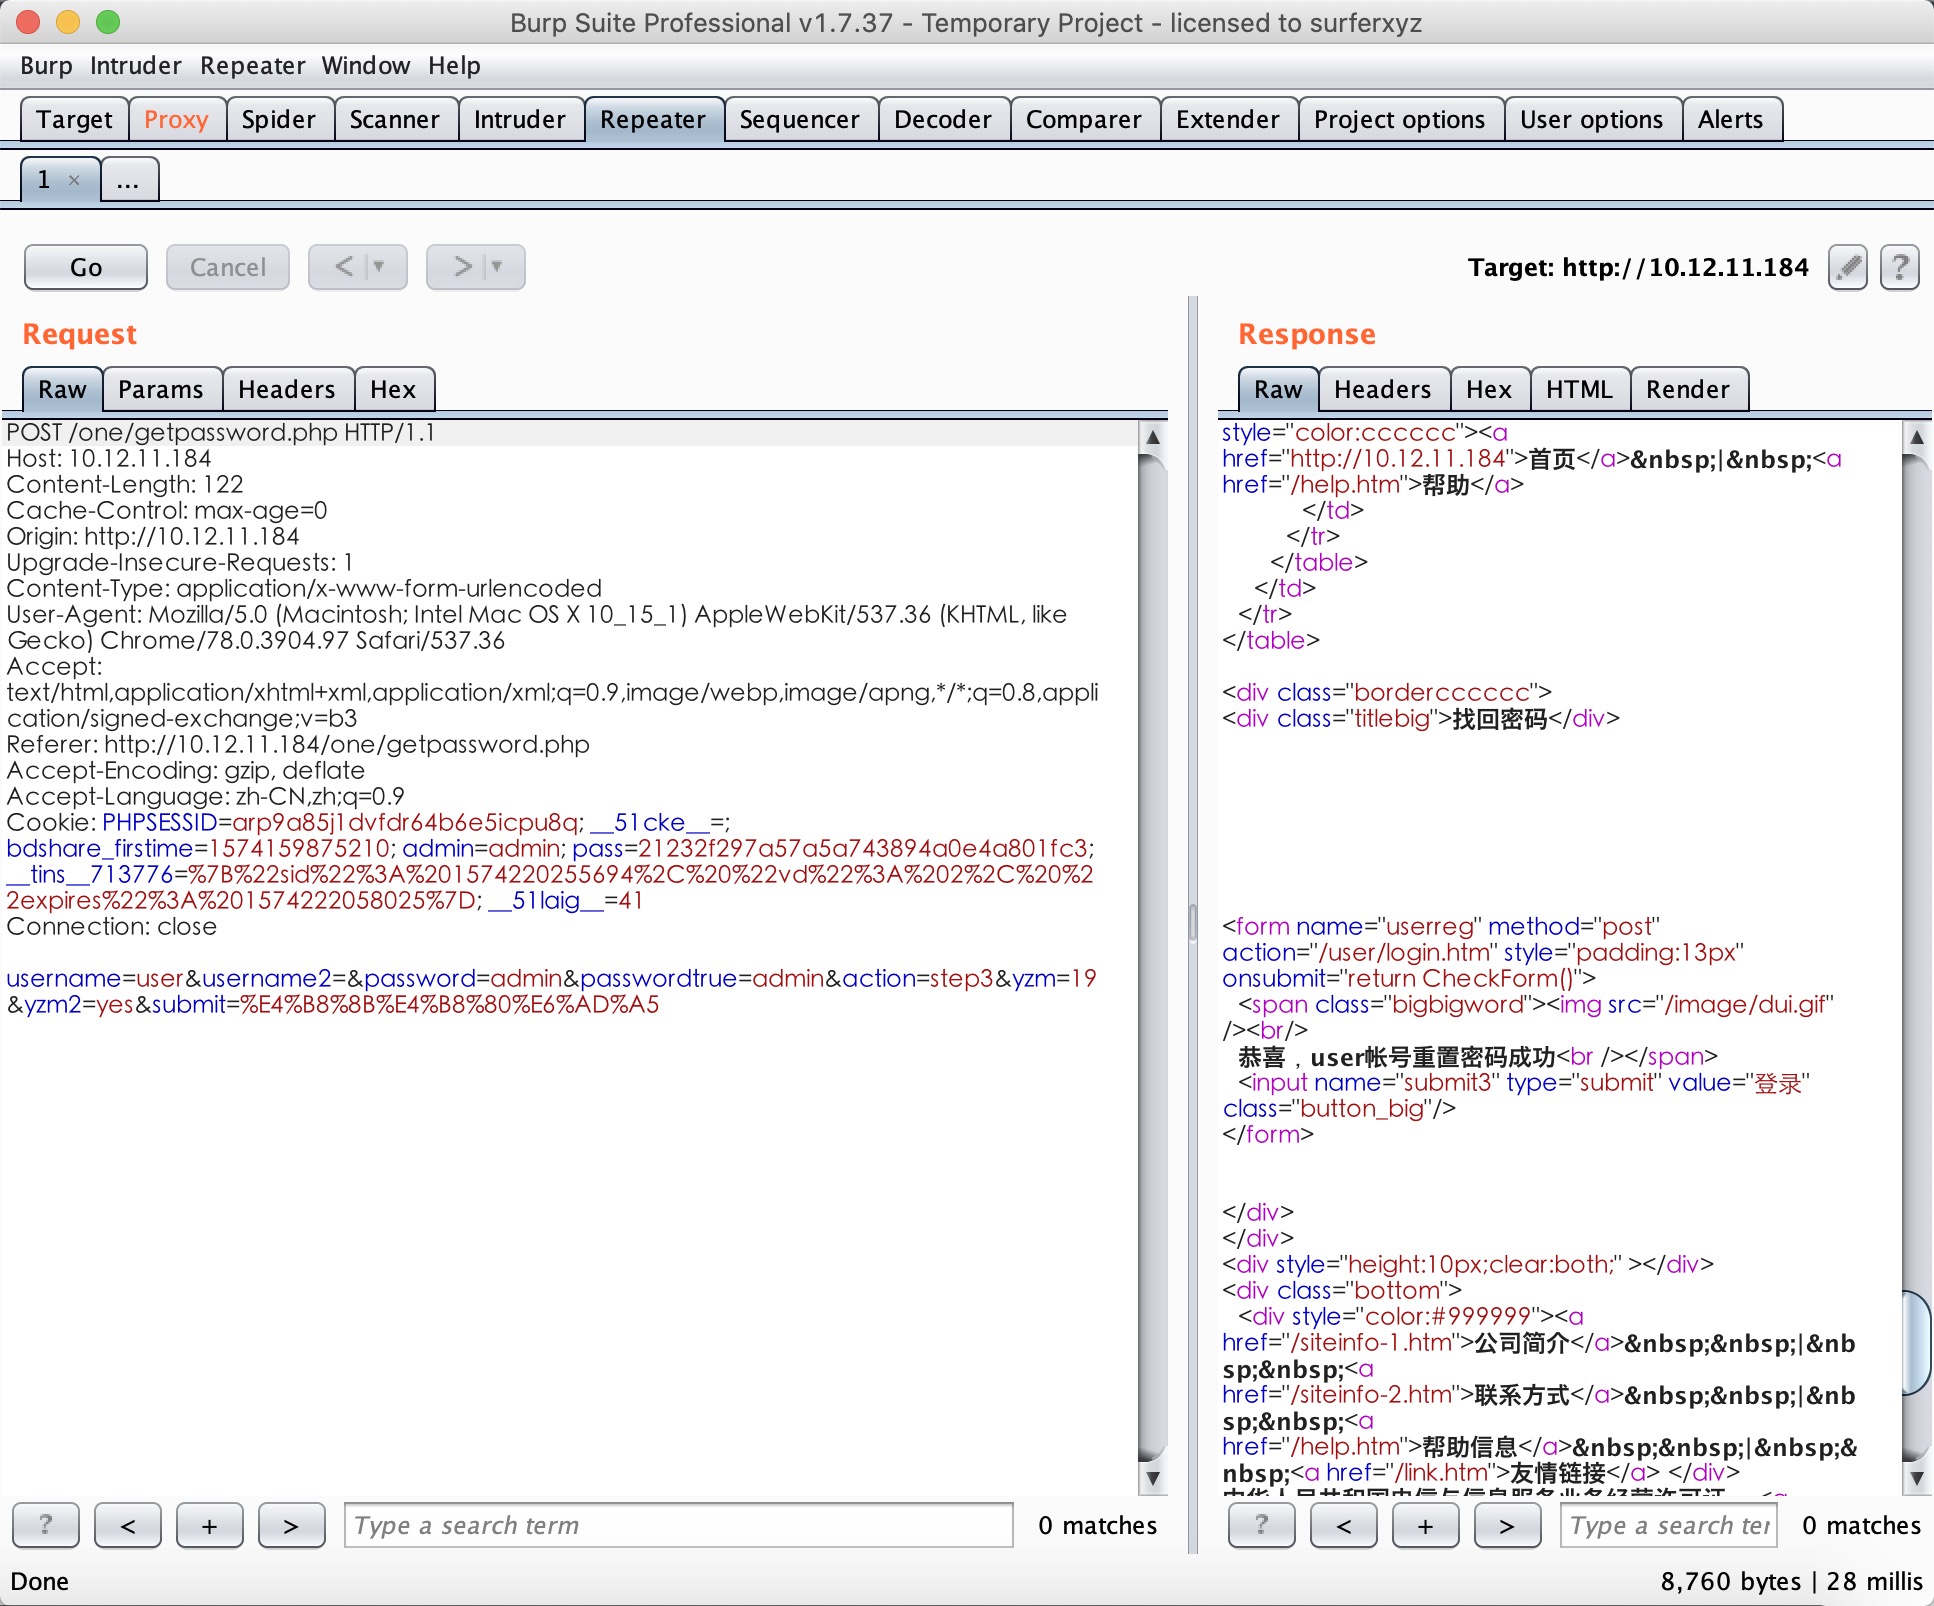The width and height of the screenshot is (1934, 1606).
Task: Click the help question mark beside target
Action: [x=1899, y=268]
